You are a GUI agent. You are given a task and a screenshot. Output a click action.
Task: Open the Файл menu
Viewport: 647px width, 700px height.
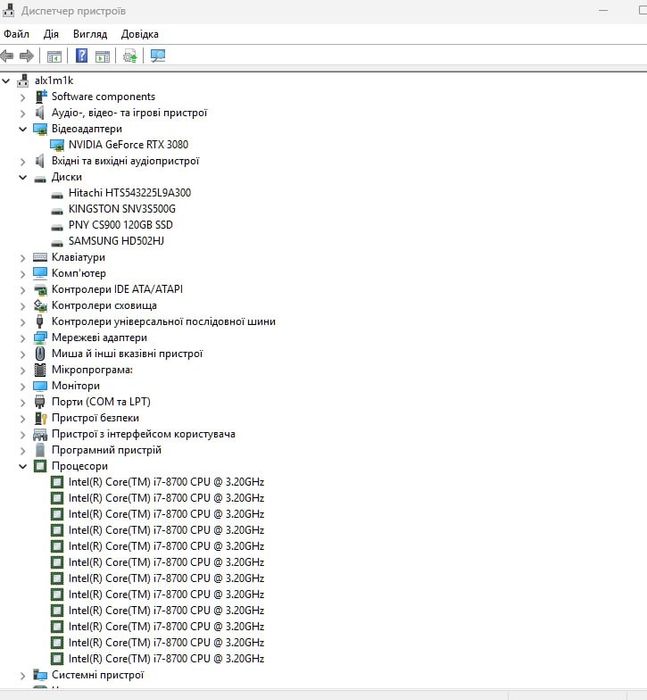[17, 34]
